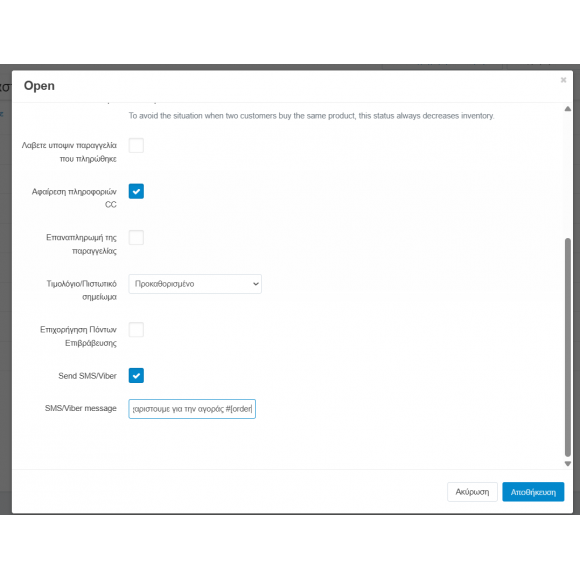The width and height of the screenshot is (580, 580).
Task: Focus the SMS/Viber message field
Action: click(x=192, y=409)
